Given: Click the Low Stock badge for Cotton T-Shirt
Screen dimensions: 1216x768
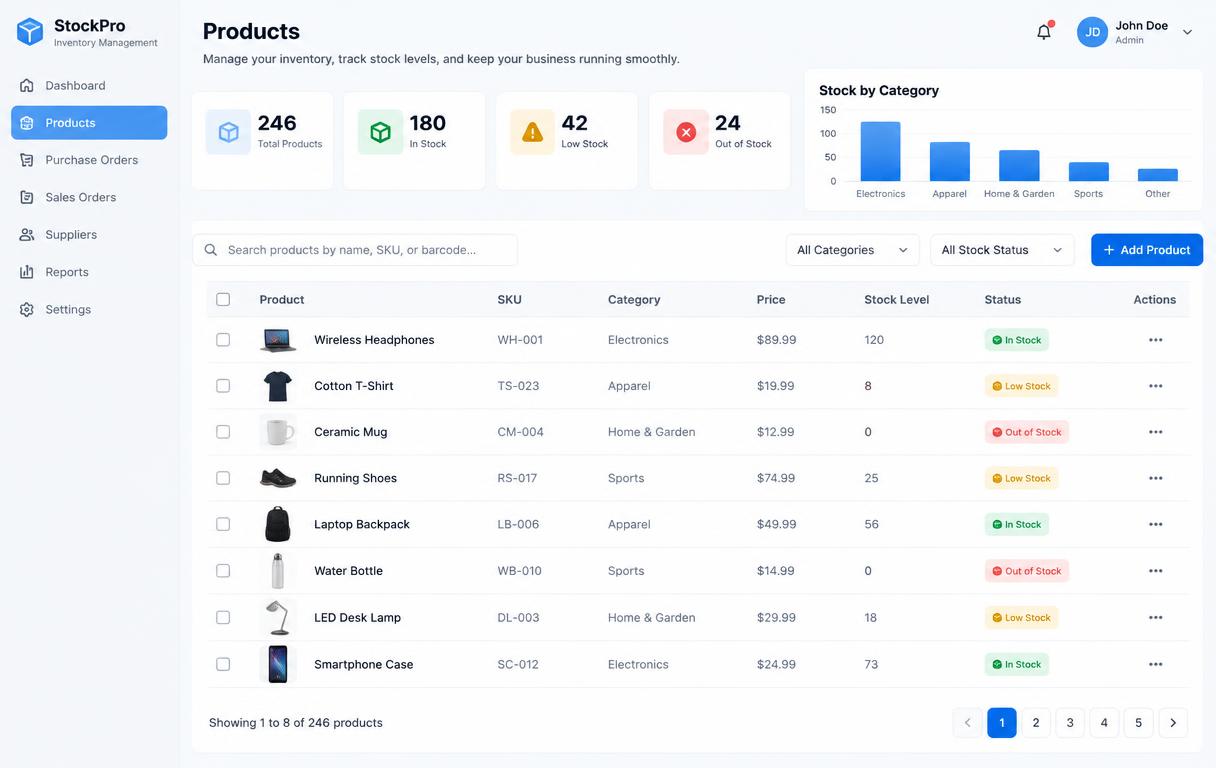Looking at the screenshot, I should (x=1021, y=386).
